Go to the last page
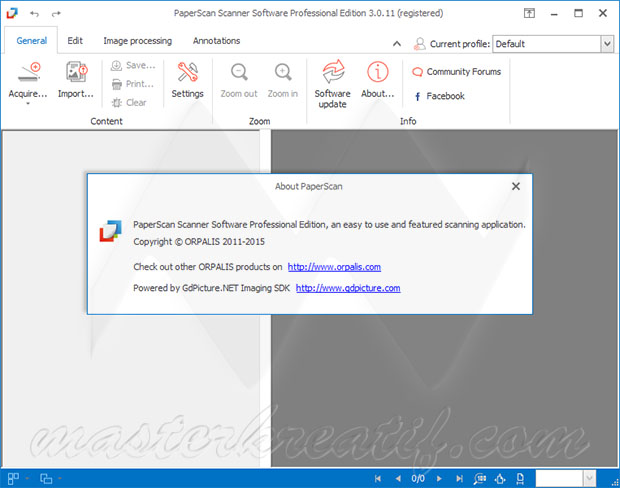 (x=459, y=479)
